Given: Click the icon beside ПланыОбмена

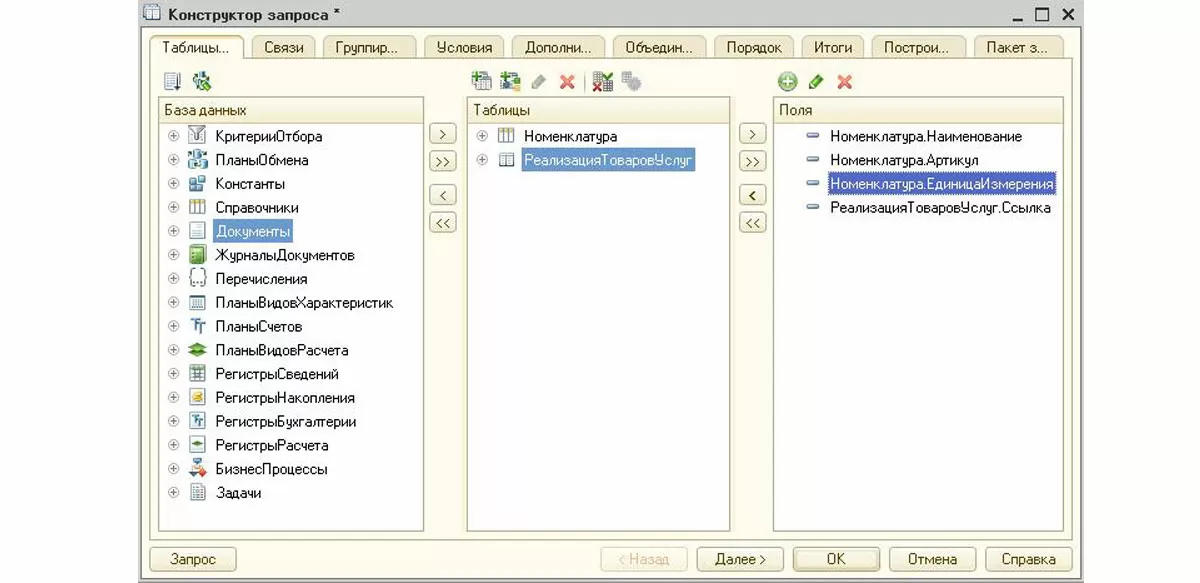Looking at the screenshot, I should point(197,160).
